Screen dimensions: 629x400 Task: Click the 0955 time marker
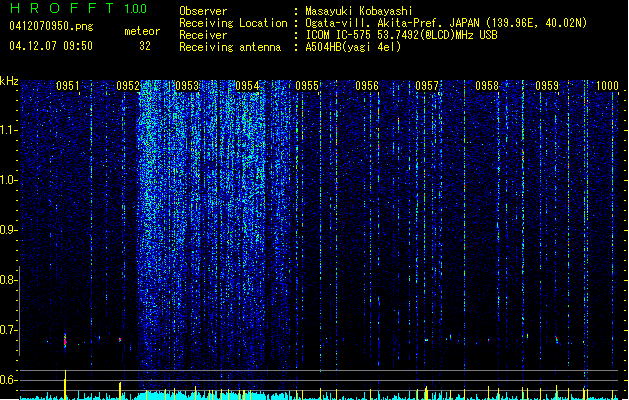[307, 86]
